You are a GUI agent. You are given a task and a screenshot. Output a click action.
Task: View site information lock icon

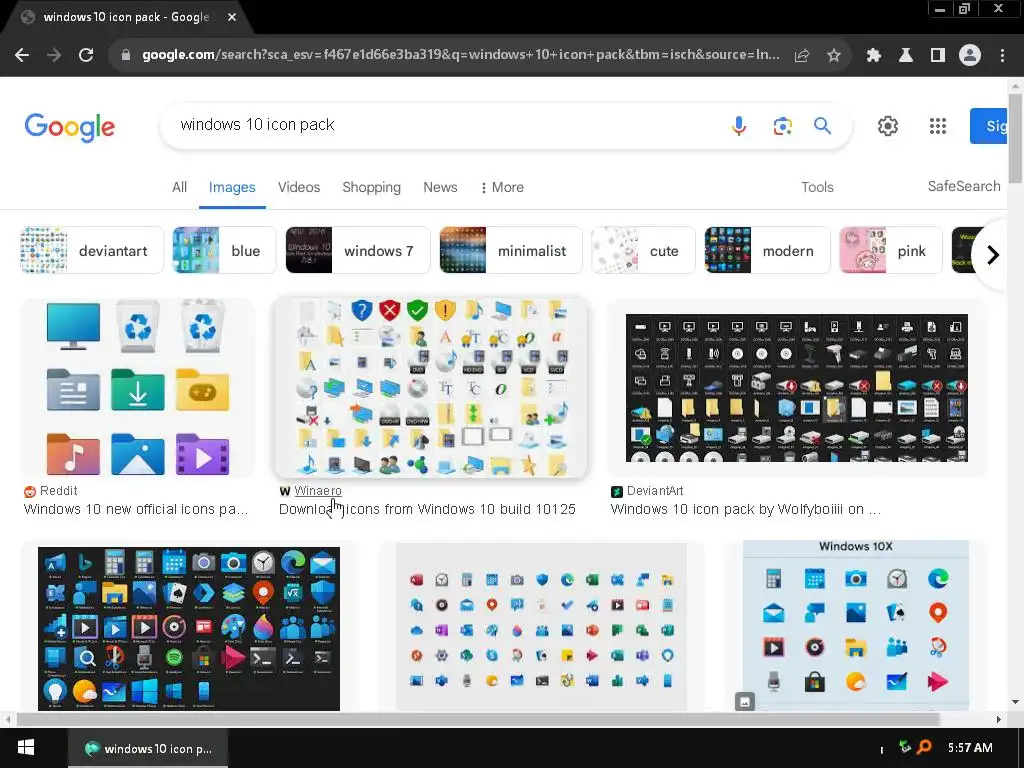(126, 56)
